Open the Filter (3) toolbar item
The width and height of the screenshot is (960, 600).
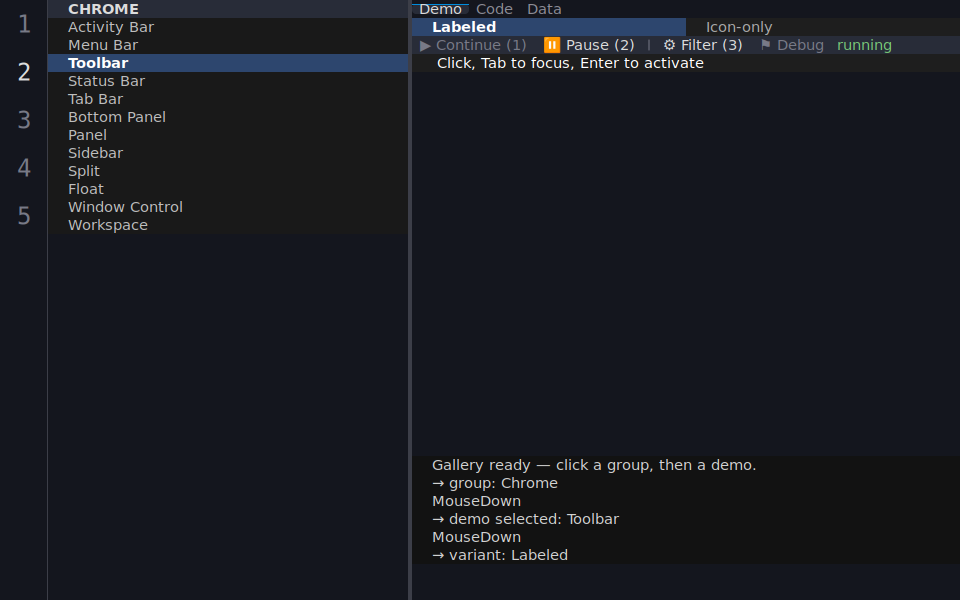703,45
